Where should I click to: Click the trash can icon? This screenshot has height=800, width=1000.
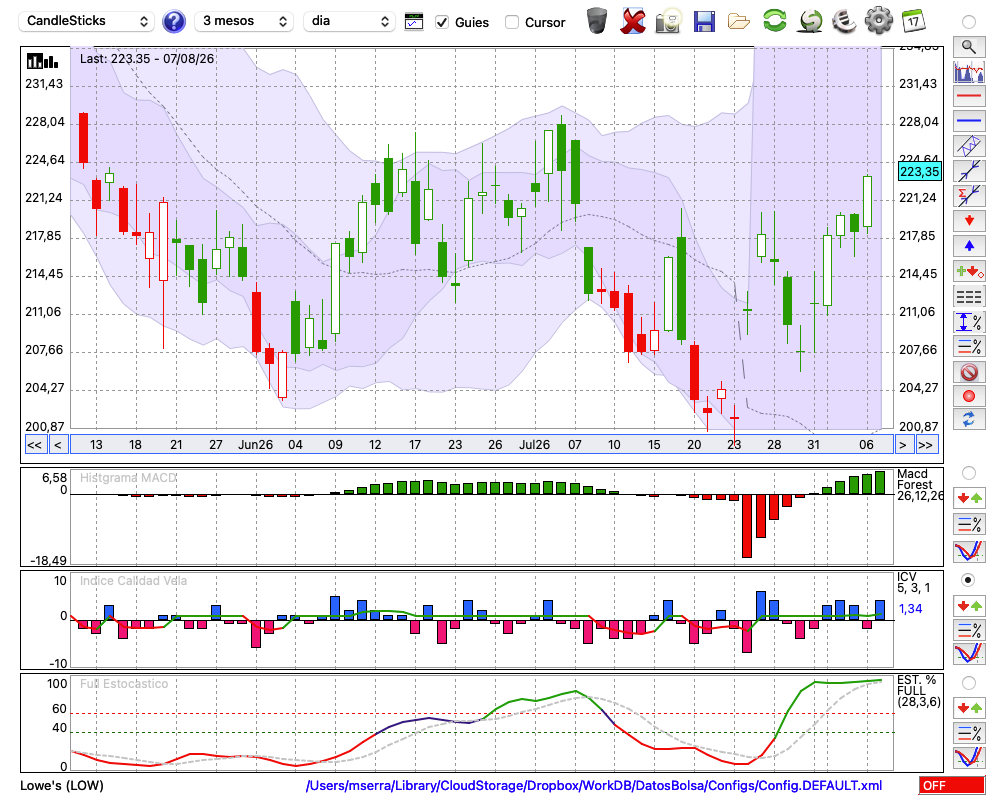click(x=597, y=21)
